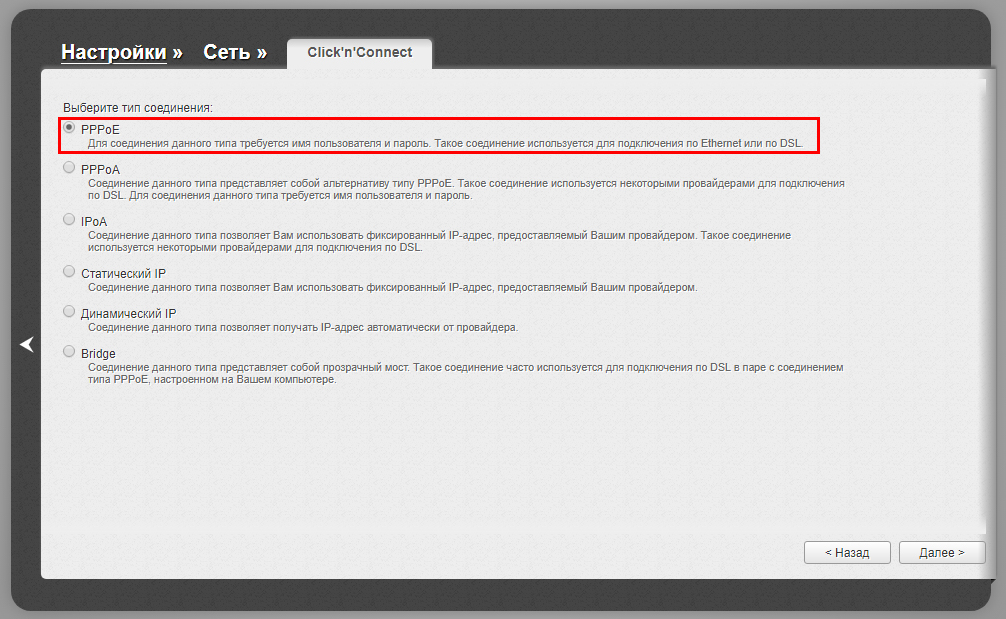
Task: Click the Bridge label text
Action: tap(98, 353)
